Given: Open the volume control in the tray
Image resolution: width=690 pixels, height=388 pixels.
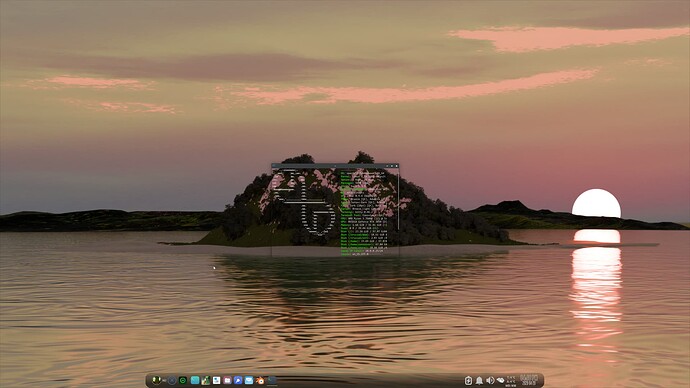Looking at the screenshot, I should tap(490, 380).
